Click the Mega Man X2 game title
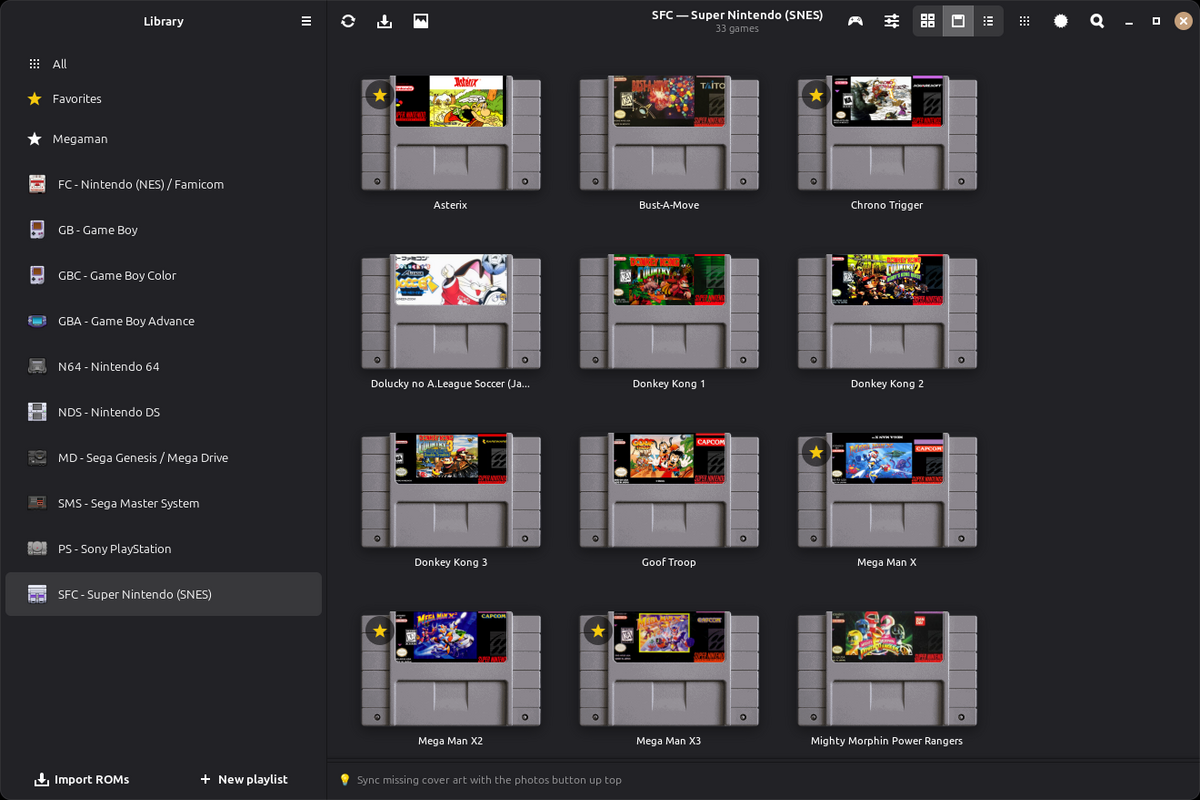Screen dimensions: 1200x800 click(451, 741)
